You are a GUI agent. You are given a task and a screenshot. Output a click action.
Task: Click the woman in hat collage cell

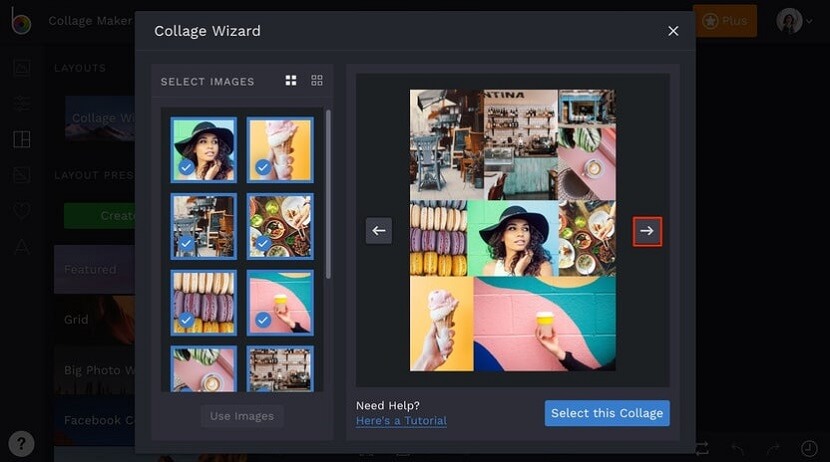pos(513,238)
